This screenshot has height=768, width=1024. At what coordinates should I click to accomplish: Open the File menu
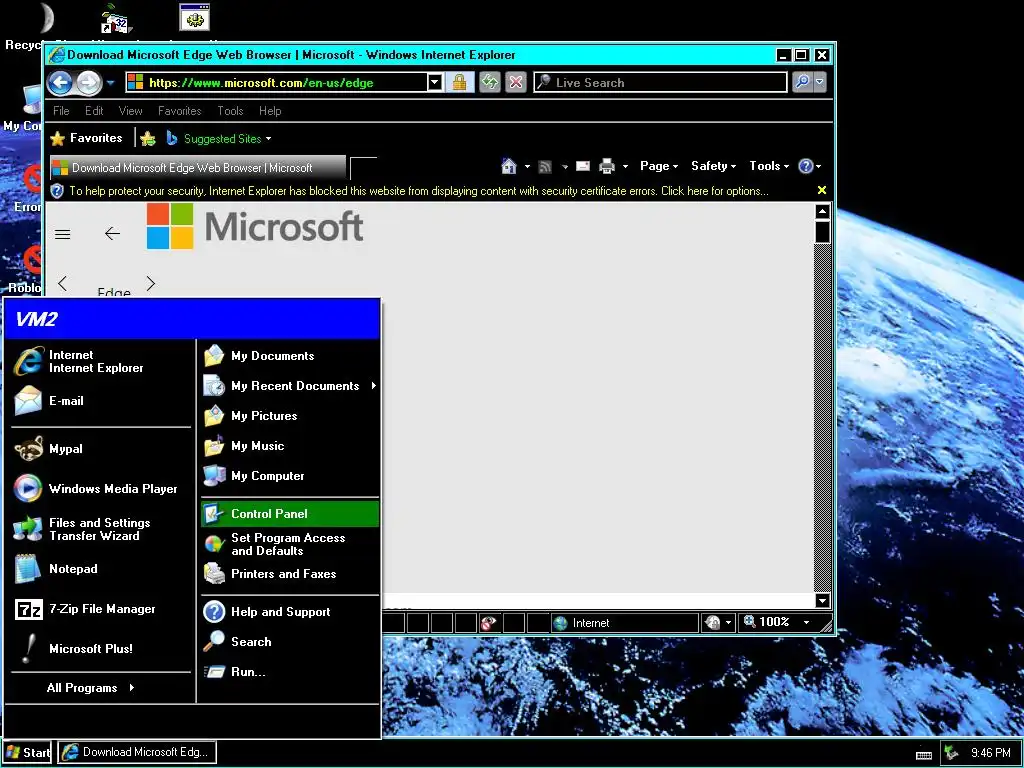(61, 111)
